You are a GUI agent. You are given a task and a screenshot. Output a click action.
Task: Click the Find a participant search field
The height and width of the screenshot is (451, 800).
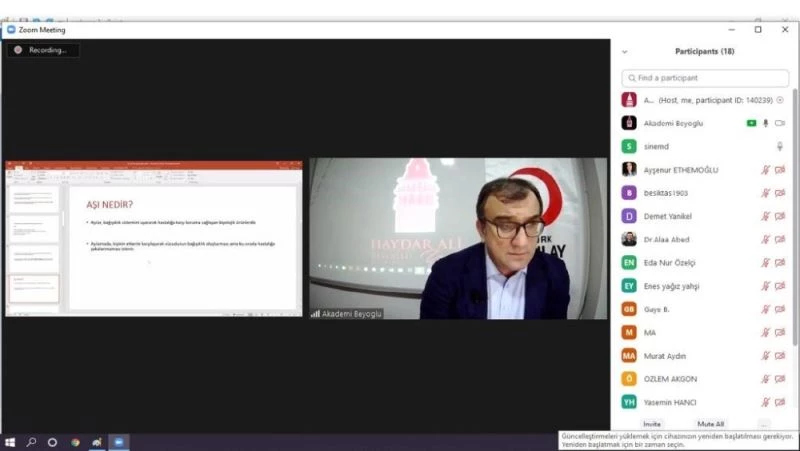[705, 77]
